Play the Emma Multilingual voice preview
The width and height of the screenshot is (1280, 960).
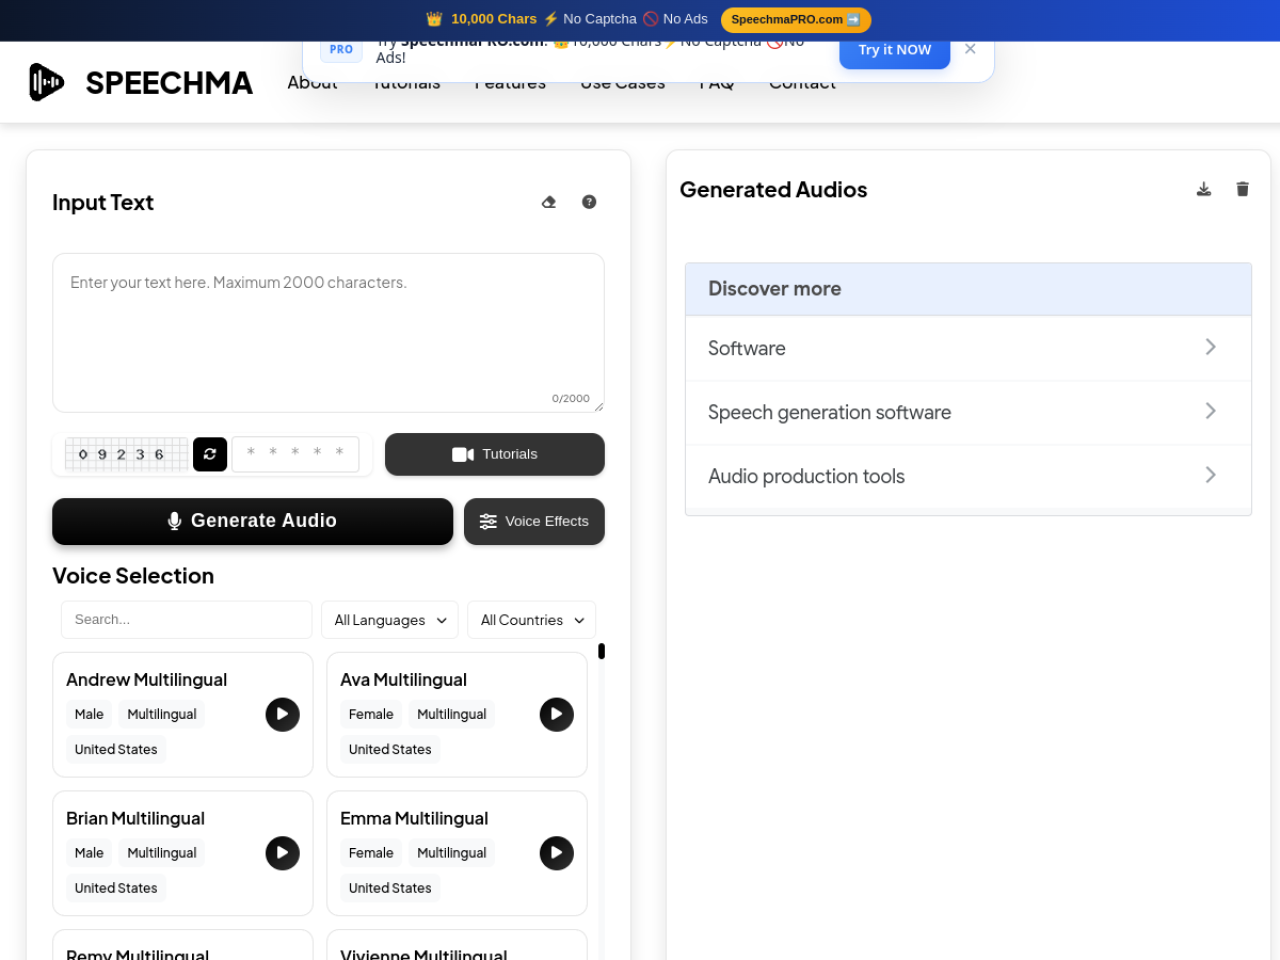(x=556, y=853)
